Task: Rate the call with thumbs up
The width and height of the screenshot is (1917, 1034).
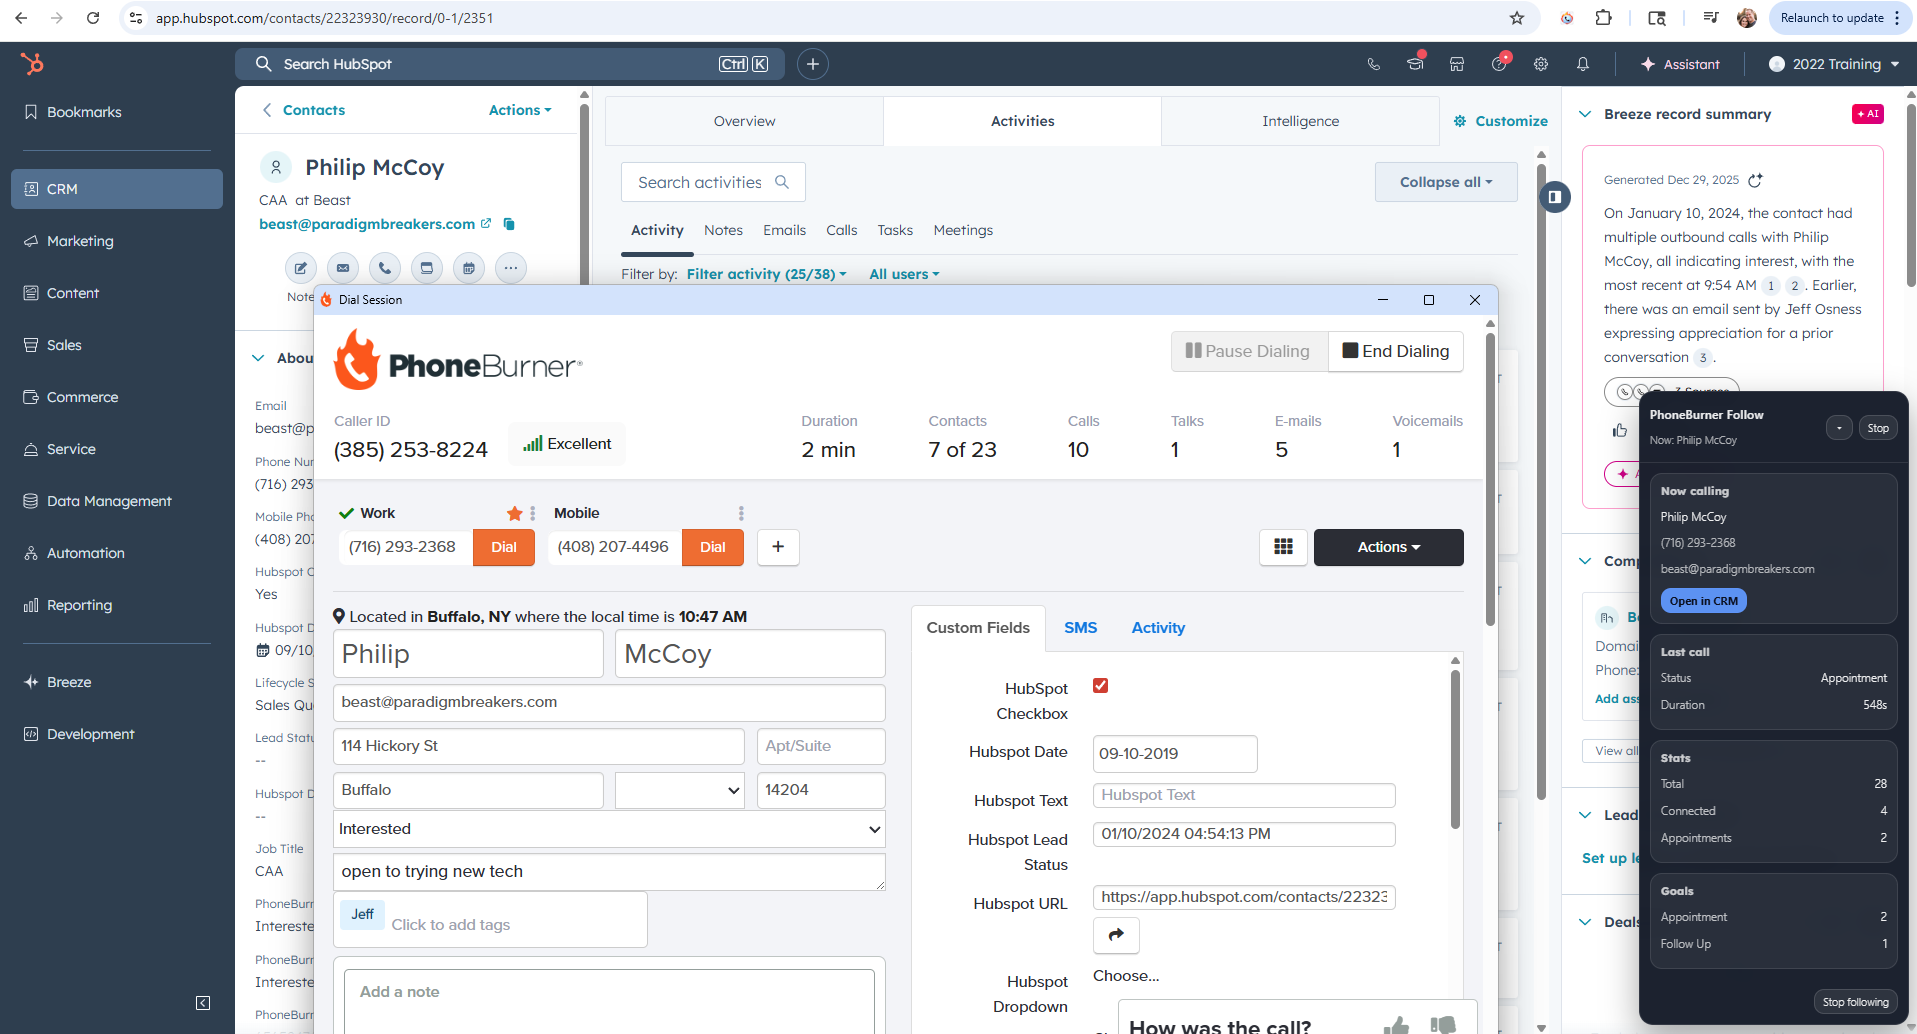Action: click(1397, 1024)
